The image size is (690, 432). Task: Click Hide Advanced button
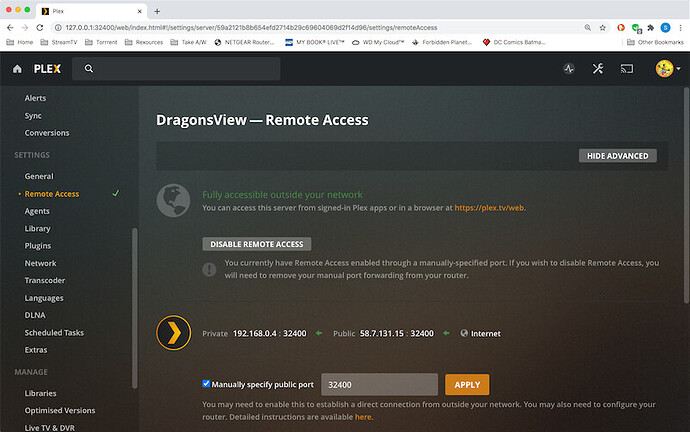click(617, 156)
